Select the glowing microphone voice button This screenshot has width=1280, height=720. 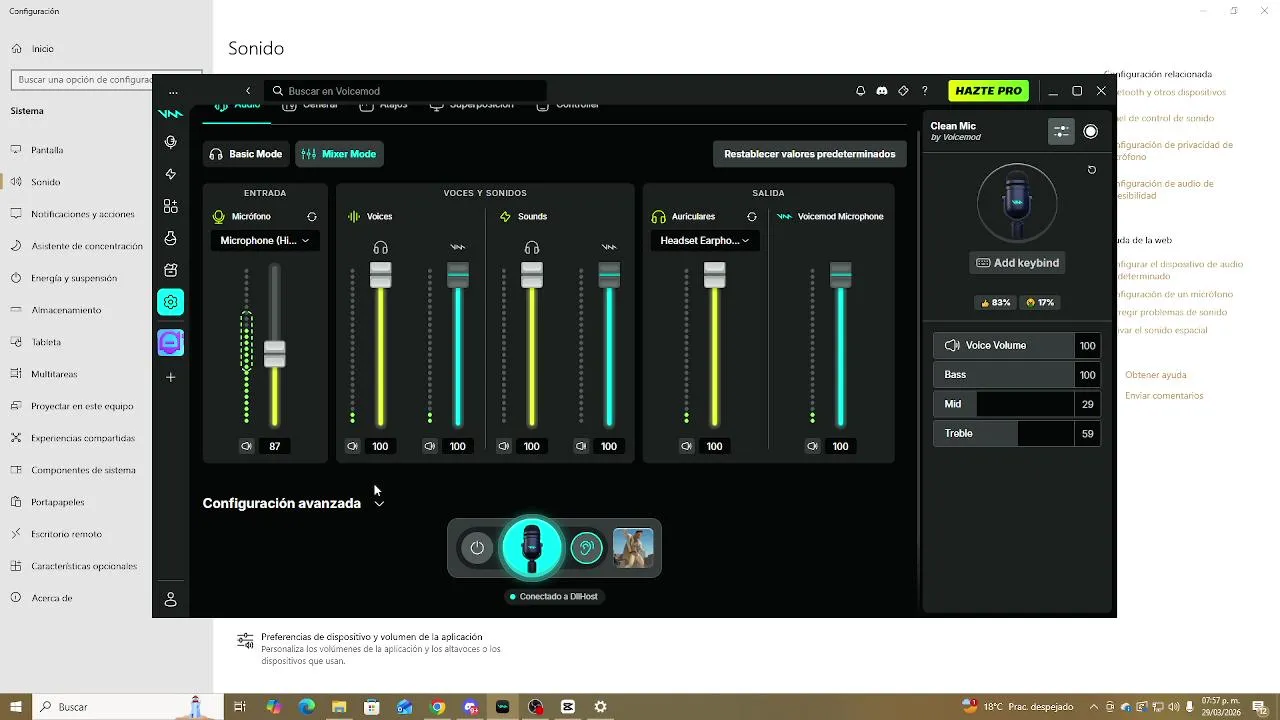click(x=532, y=548)
